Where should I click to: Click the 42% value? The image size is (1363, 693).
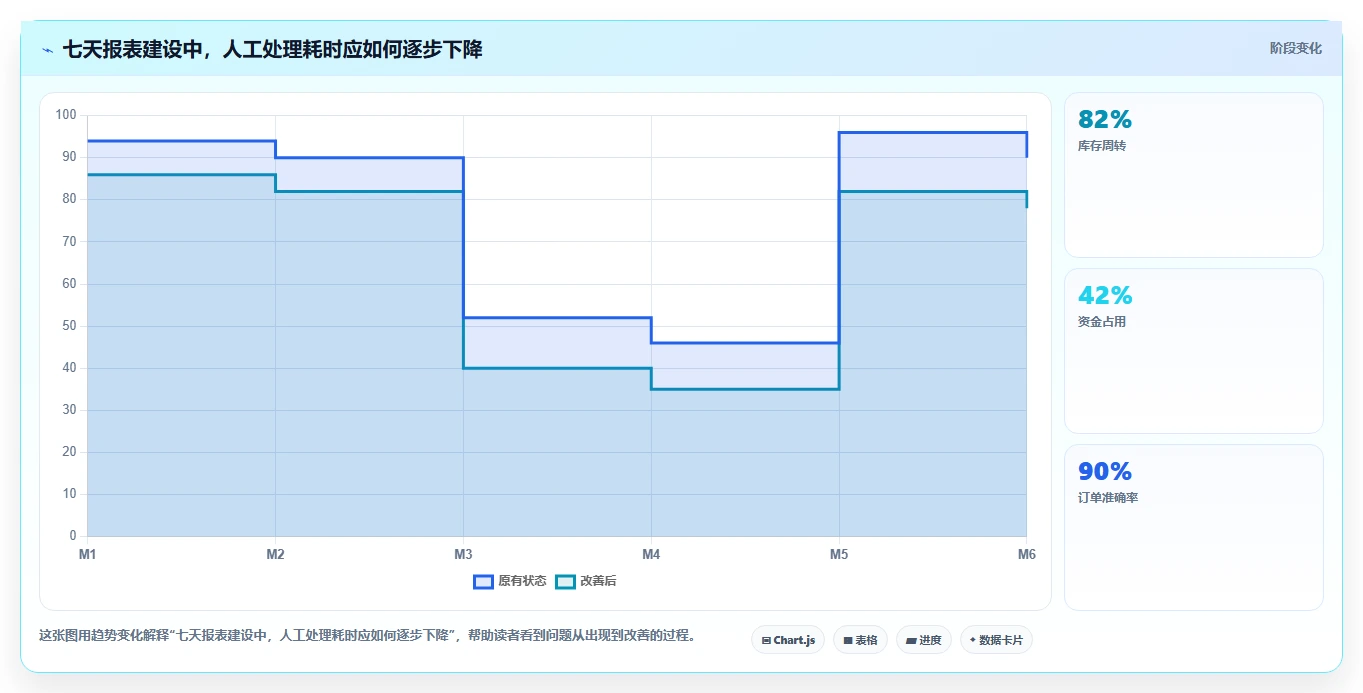1105,296
